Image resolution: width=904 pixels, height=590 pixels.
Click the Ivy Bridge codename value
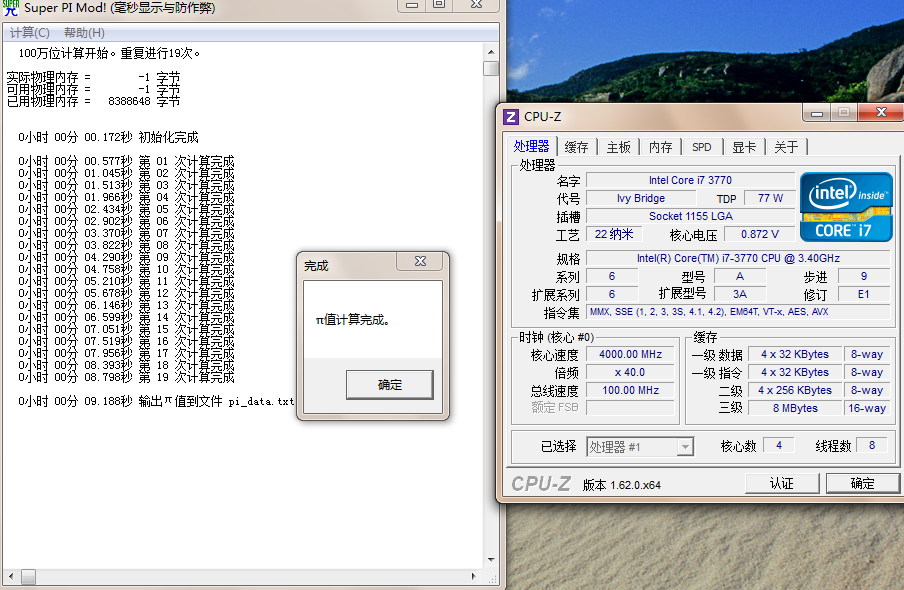[x=641, y=198]
